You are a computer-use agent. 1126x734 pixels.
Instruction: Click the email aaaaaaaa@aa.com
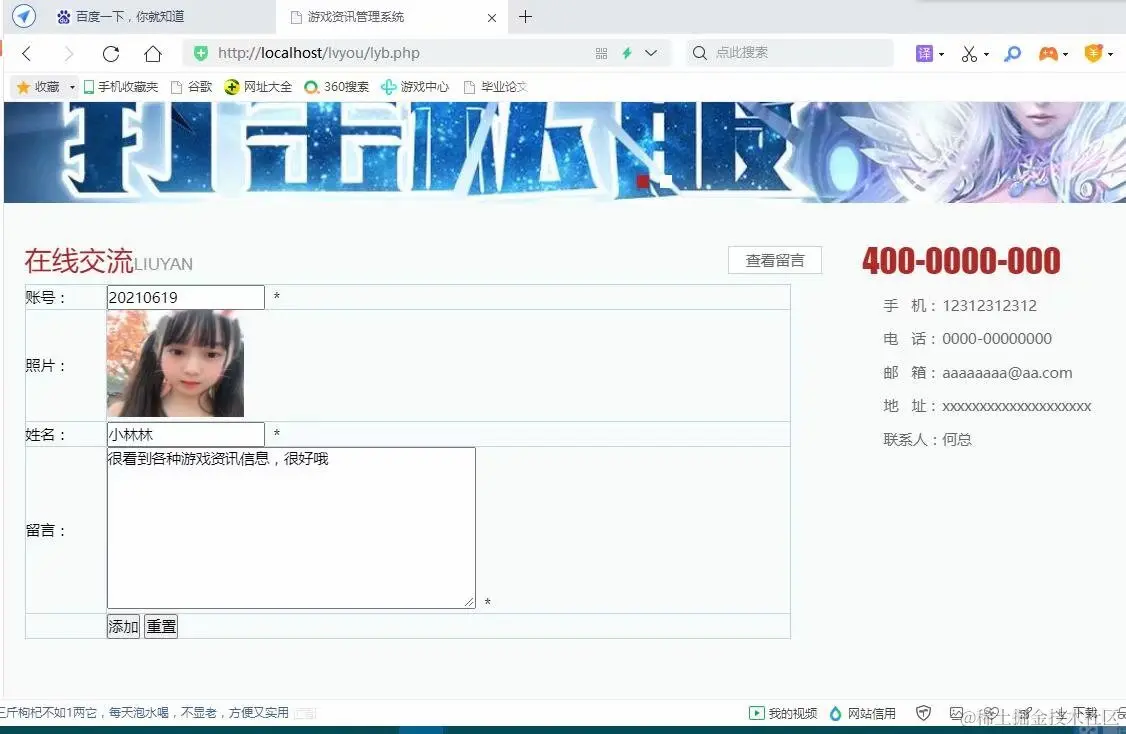point(1007,373)
